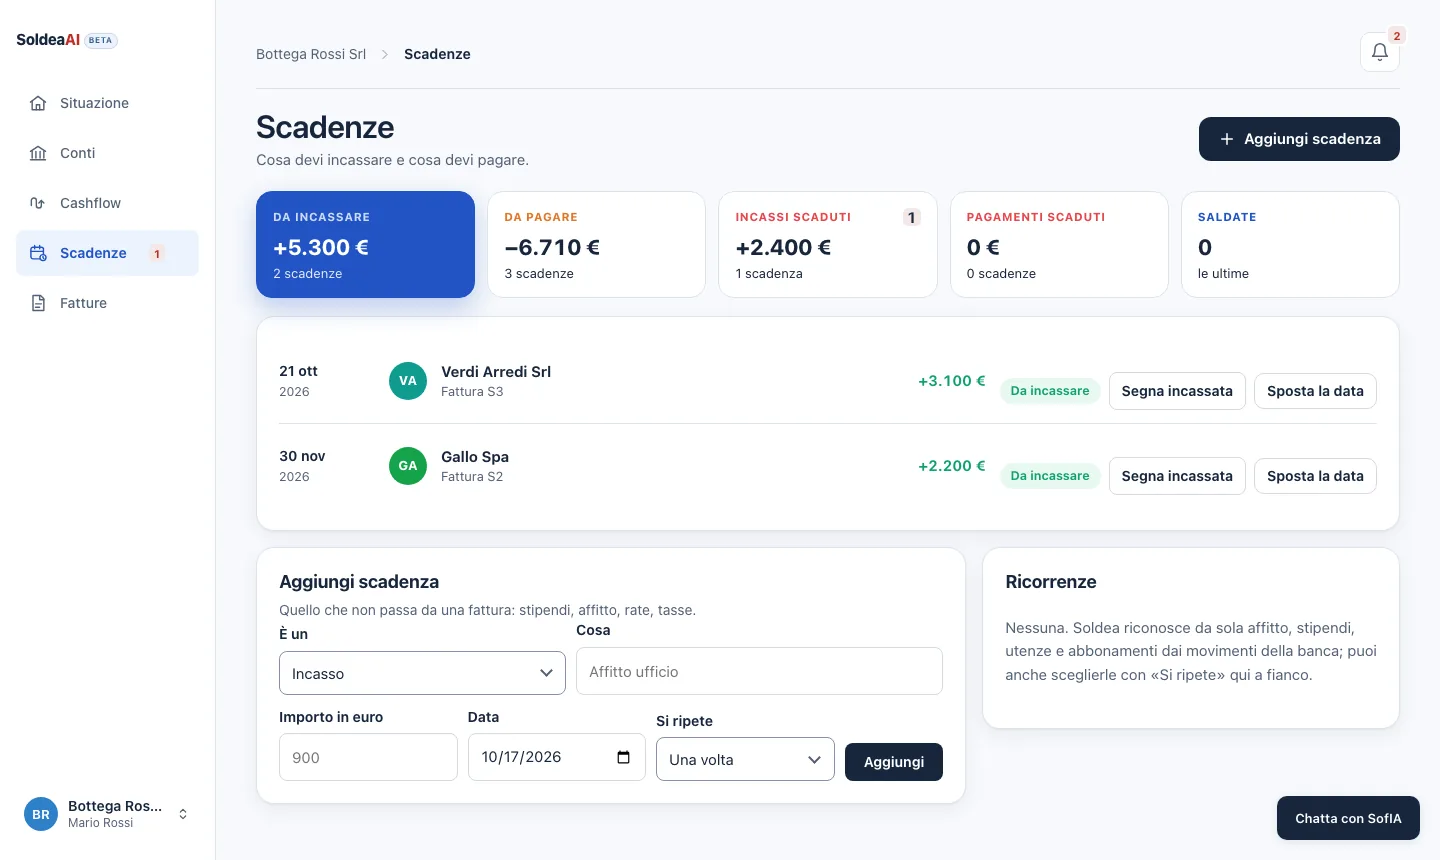Image resolution: width=1440 pixels, height=860 pixels.
Task: Click the Data date field
Action: click(x=556, y=757)
